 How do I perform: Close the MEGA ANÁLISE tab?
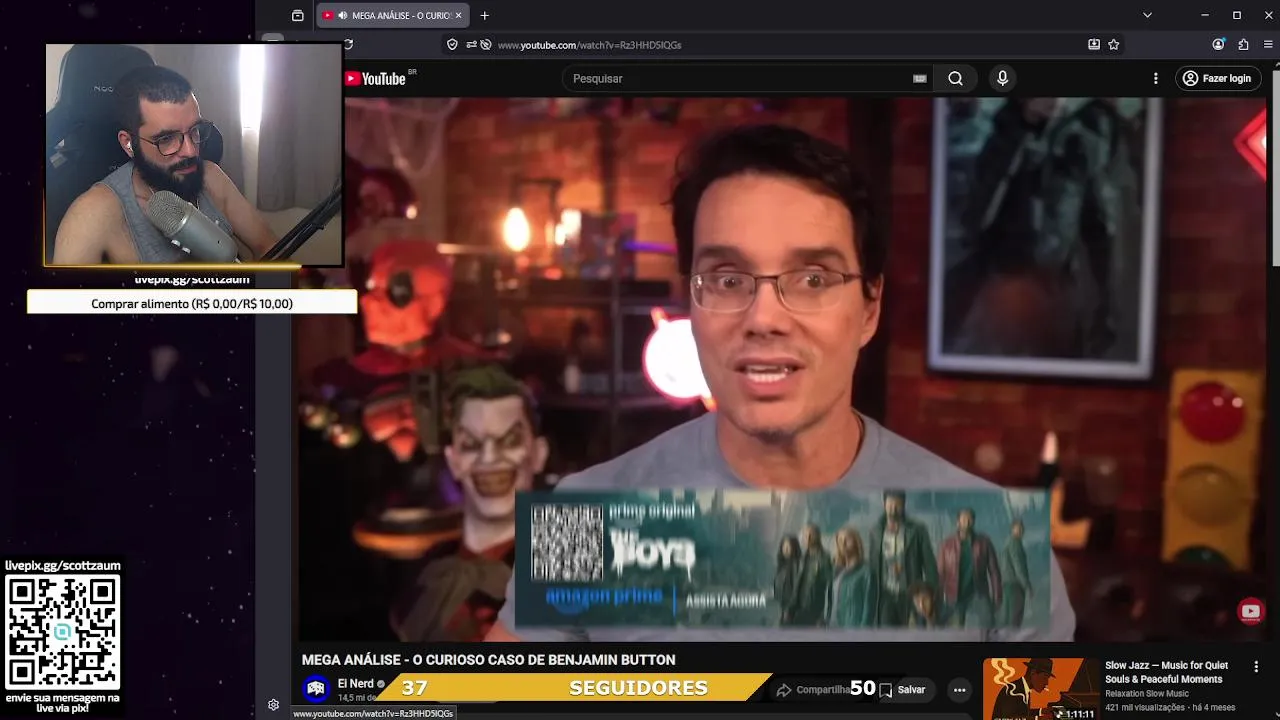(x=458, y=16)
